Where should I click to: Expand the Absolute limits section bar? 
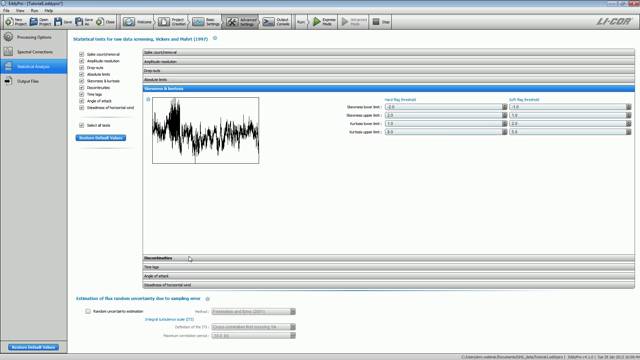coord(389,80)
